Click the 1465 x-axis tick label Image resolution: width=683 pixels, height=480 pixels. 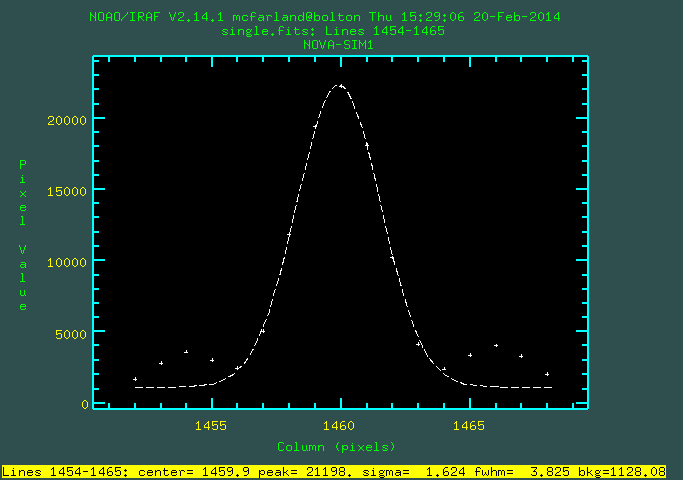tap(470, 425)
